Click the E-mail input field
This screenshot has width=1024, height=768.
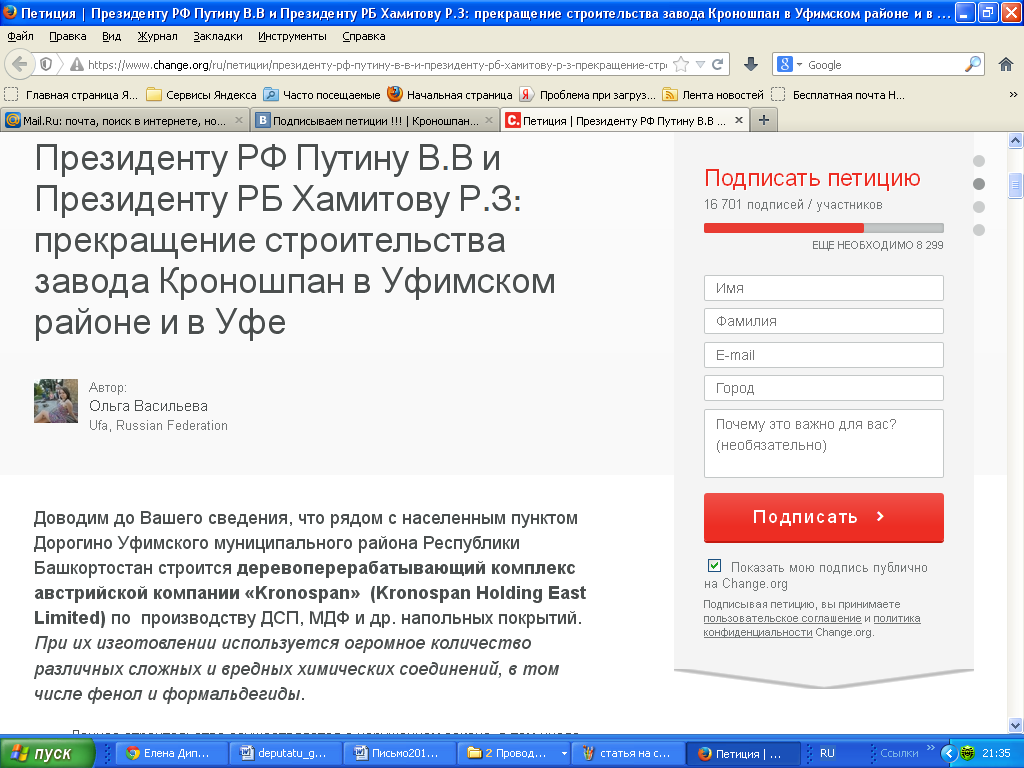[824, 355]
